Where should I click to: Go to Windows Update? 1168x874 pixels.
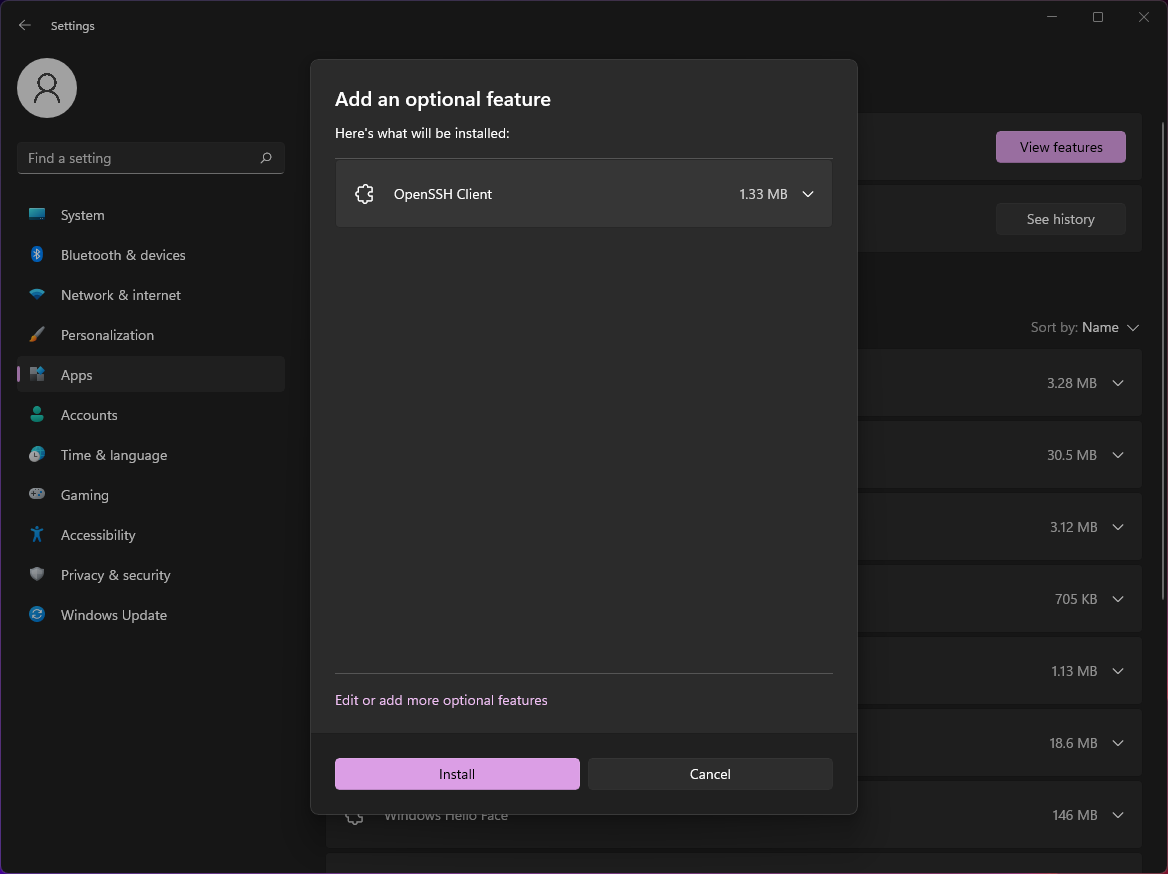tap(150, 615)
